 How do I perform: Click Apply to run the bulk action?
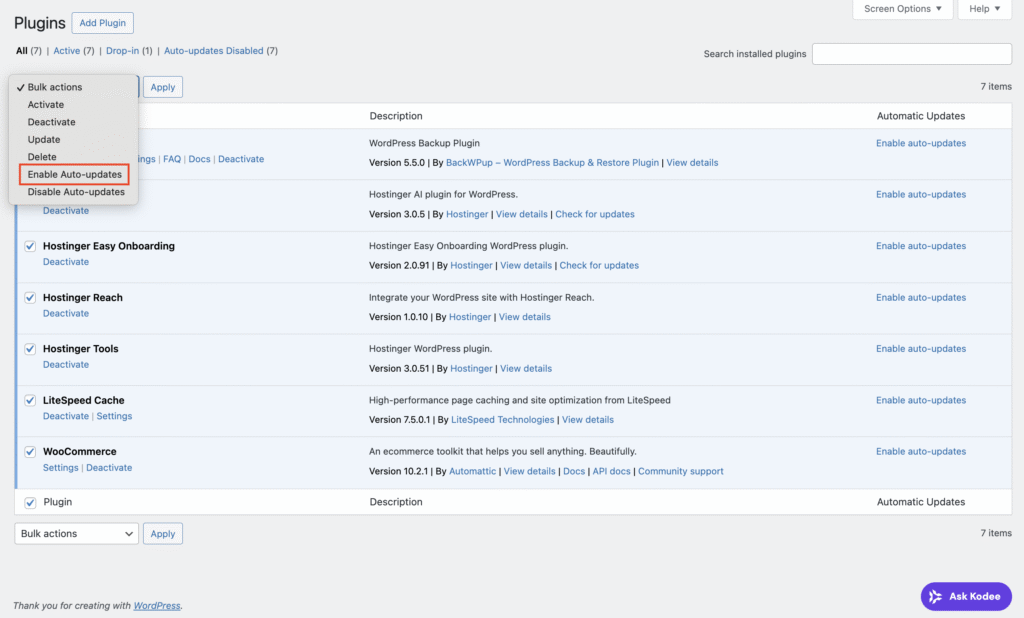(162, 87)
